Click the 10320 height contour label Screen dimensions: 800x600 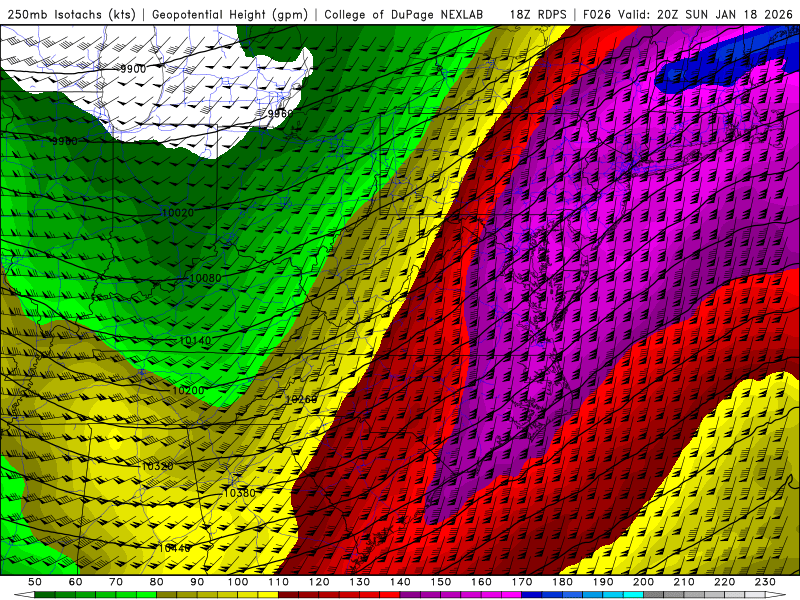157,466
